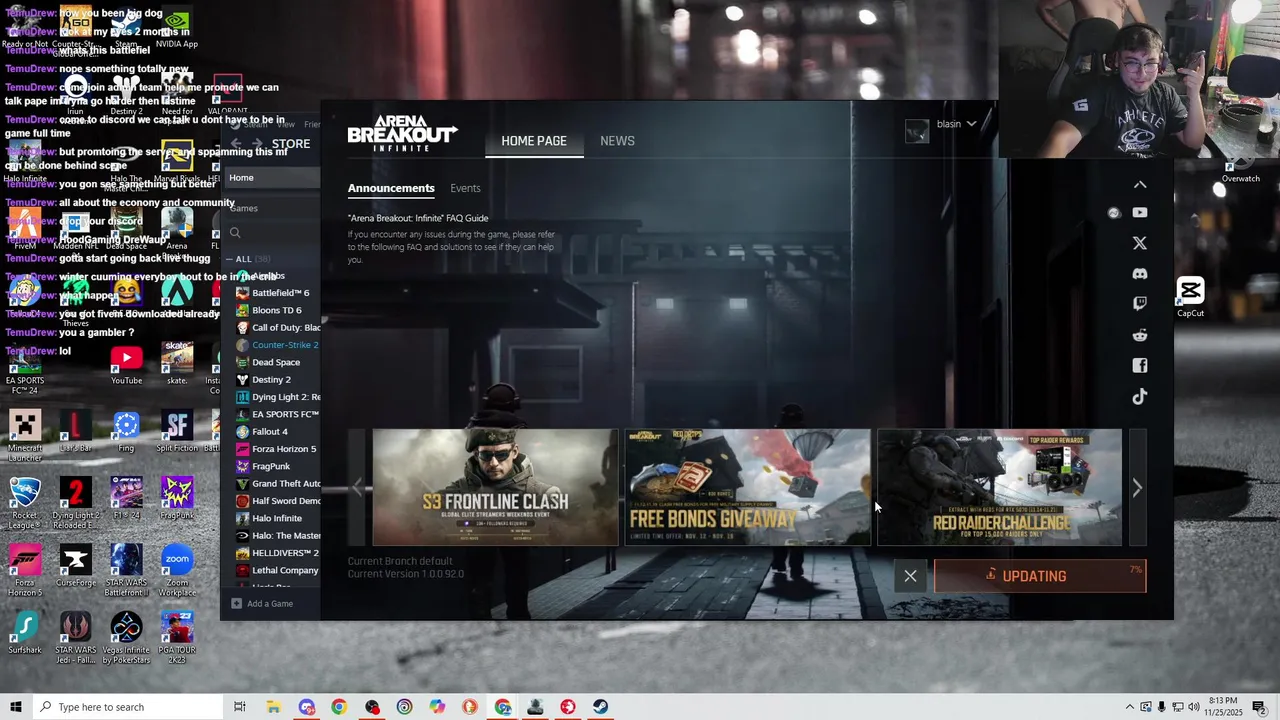The width and height of the screenshot is (1280, 720).
Task: Open the Facebook social icon
Action: (x=1140, y=366)
